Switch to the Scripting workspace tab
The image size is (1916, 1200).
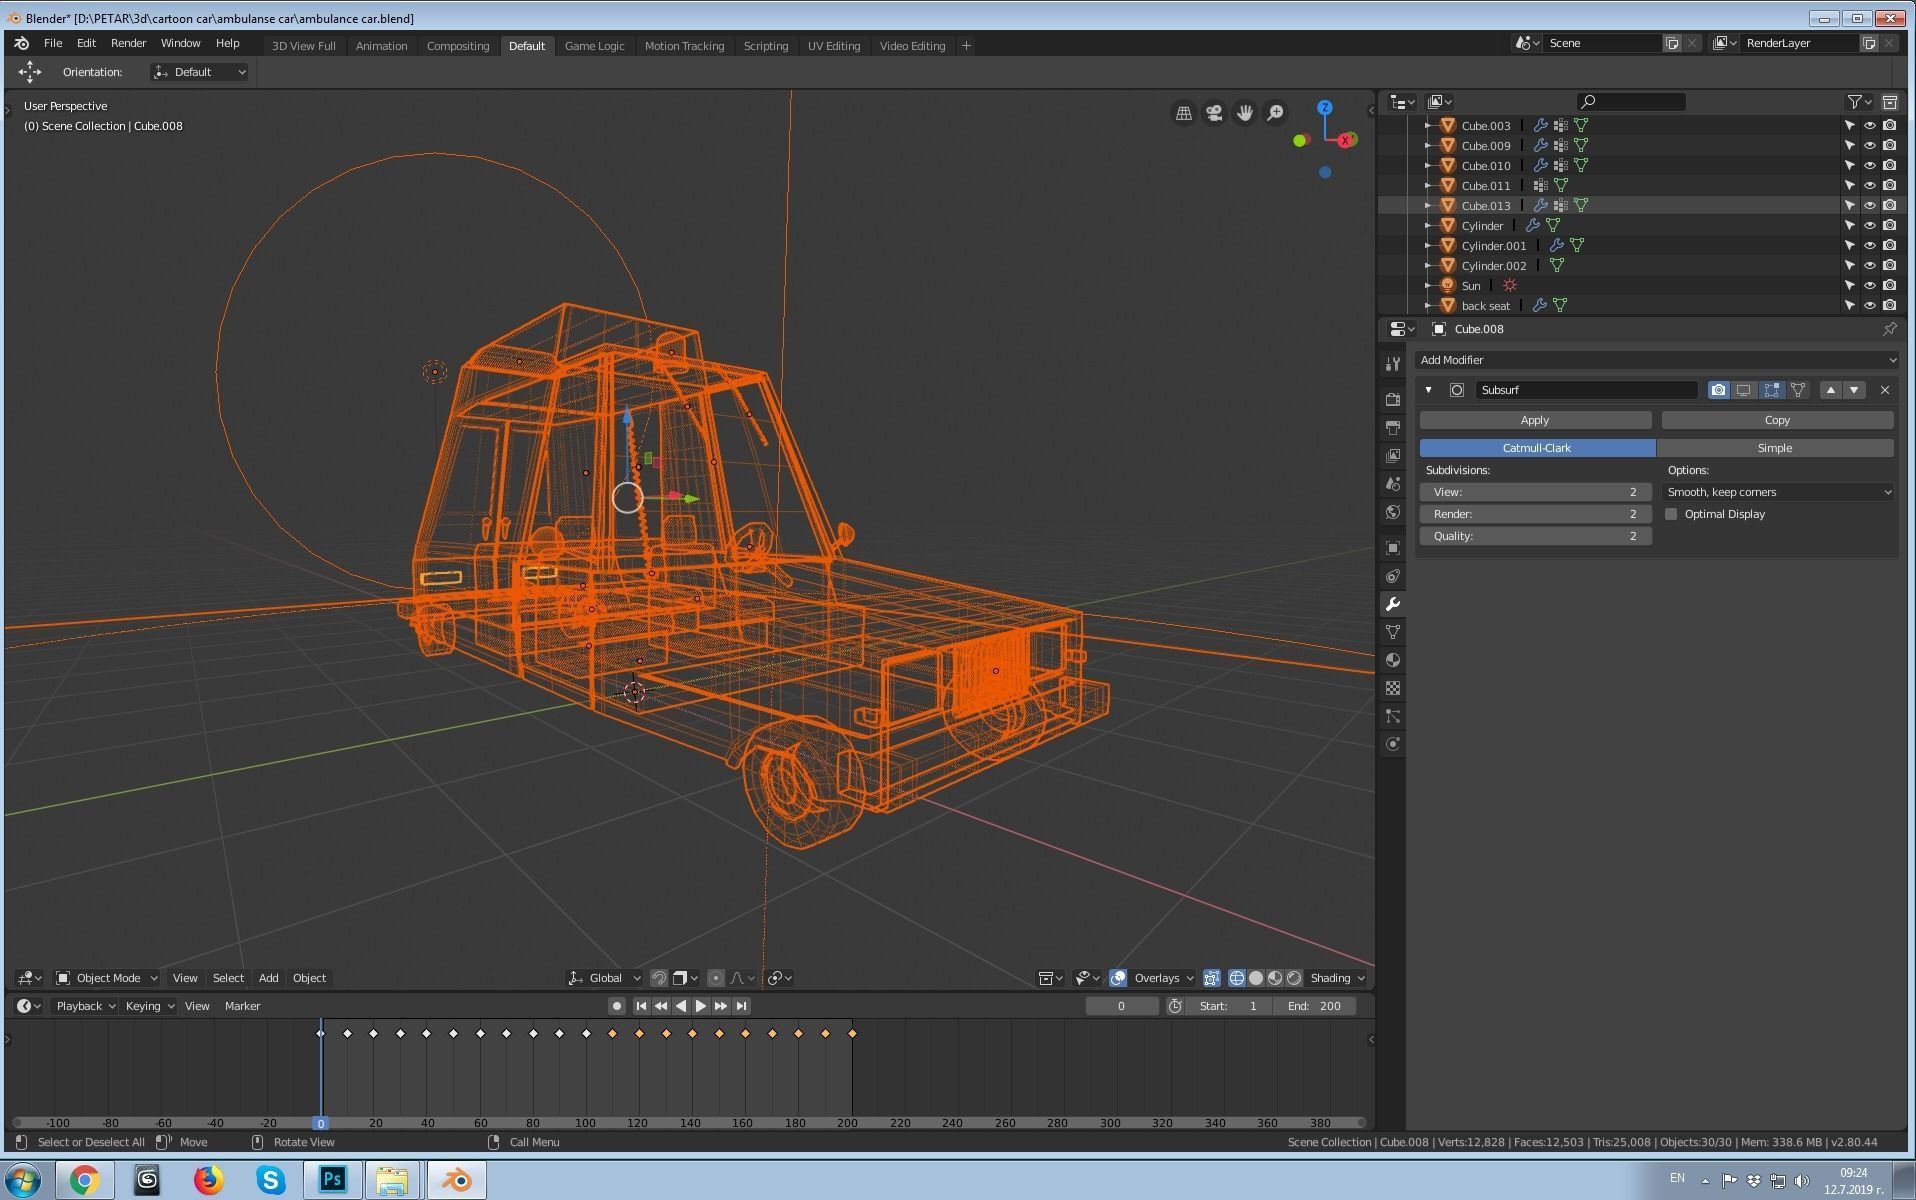click(x=765, y=46)
